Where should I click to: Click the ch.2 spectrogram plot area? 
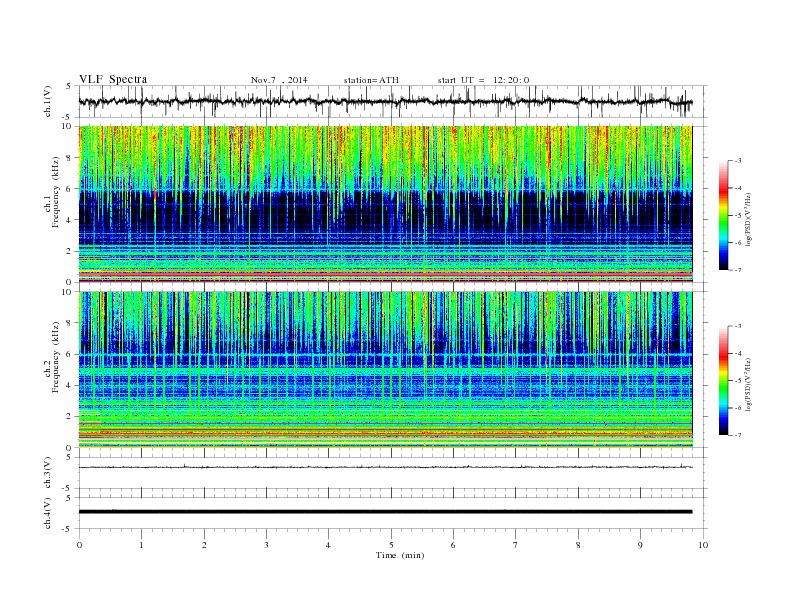386,370
